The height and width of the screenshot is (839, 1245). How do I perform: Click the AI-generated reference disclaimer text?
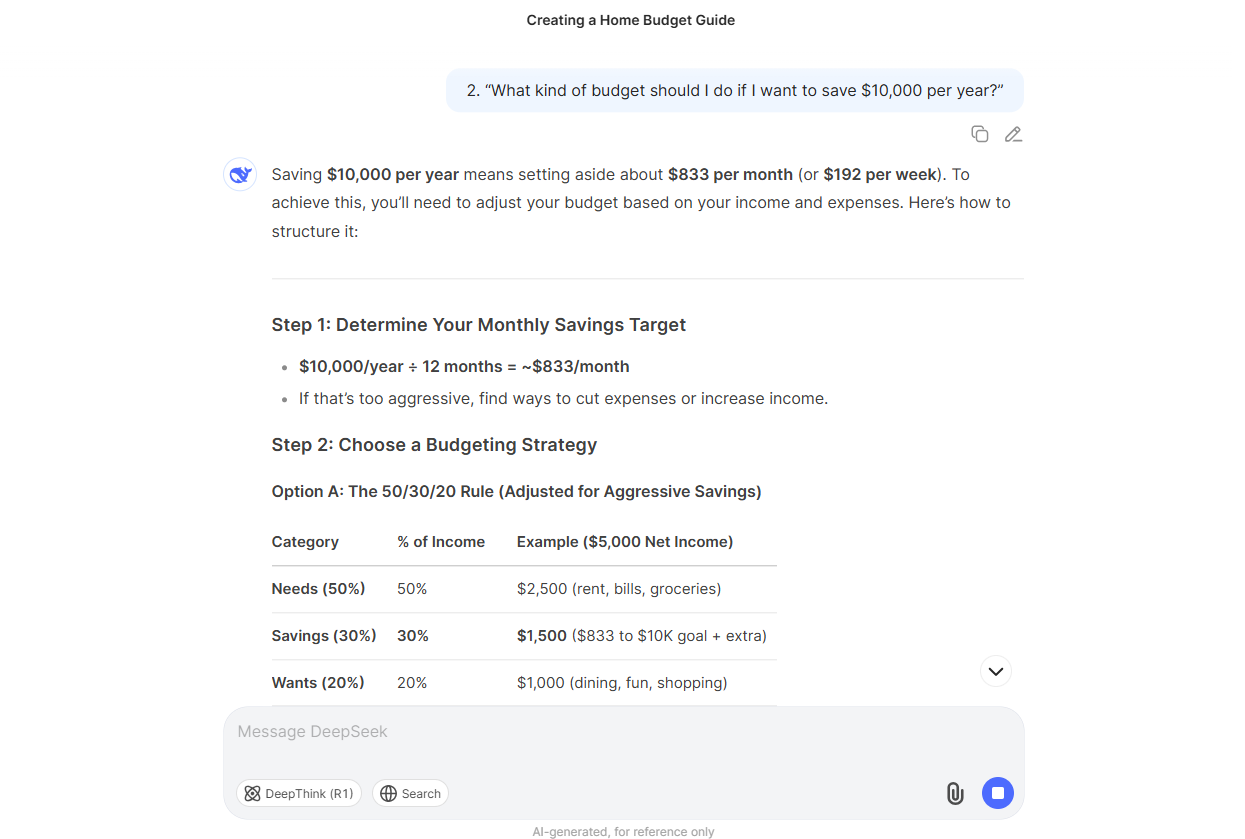[x=622, y=831]
